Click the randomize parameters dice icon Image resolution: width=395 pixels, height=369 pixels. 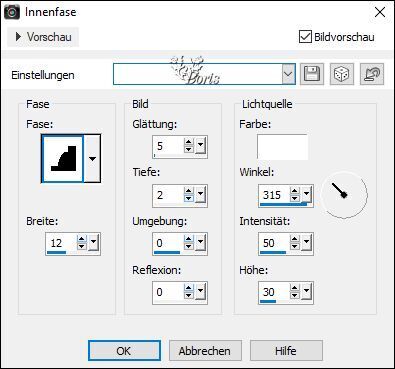342,74
